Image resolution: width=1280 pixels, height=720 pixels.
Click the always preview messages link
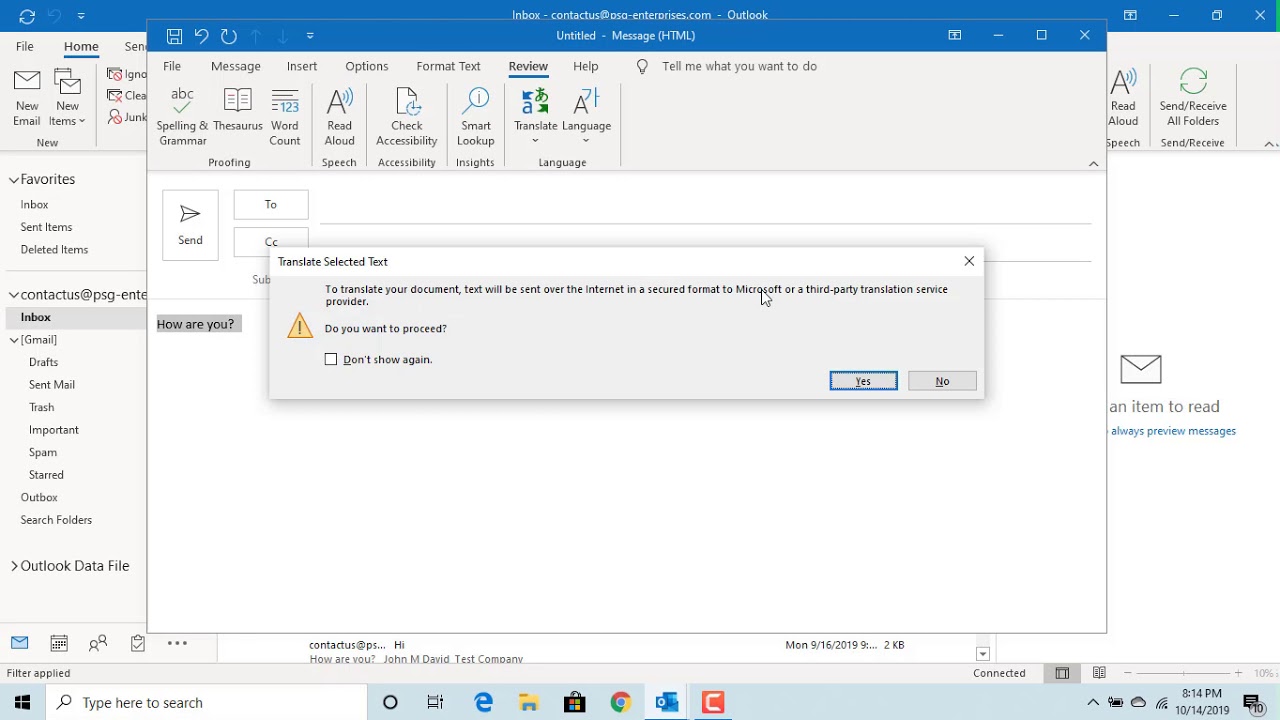1173,431
